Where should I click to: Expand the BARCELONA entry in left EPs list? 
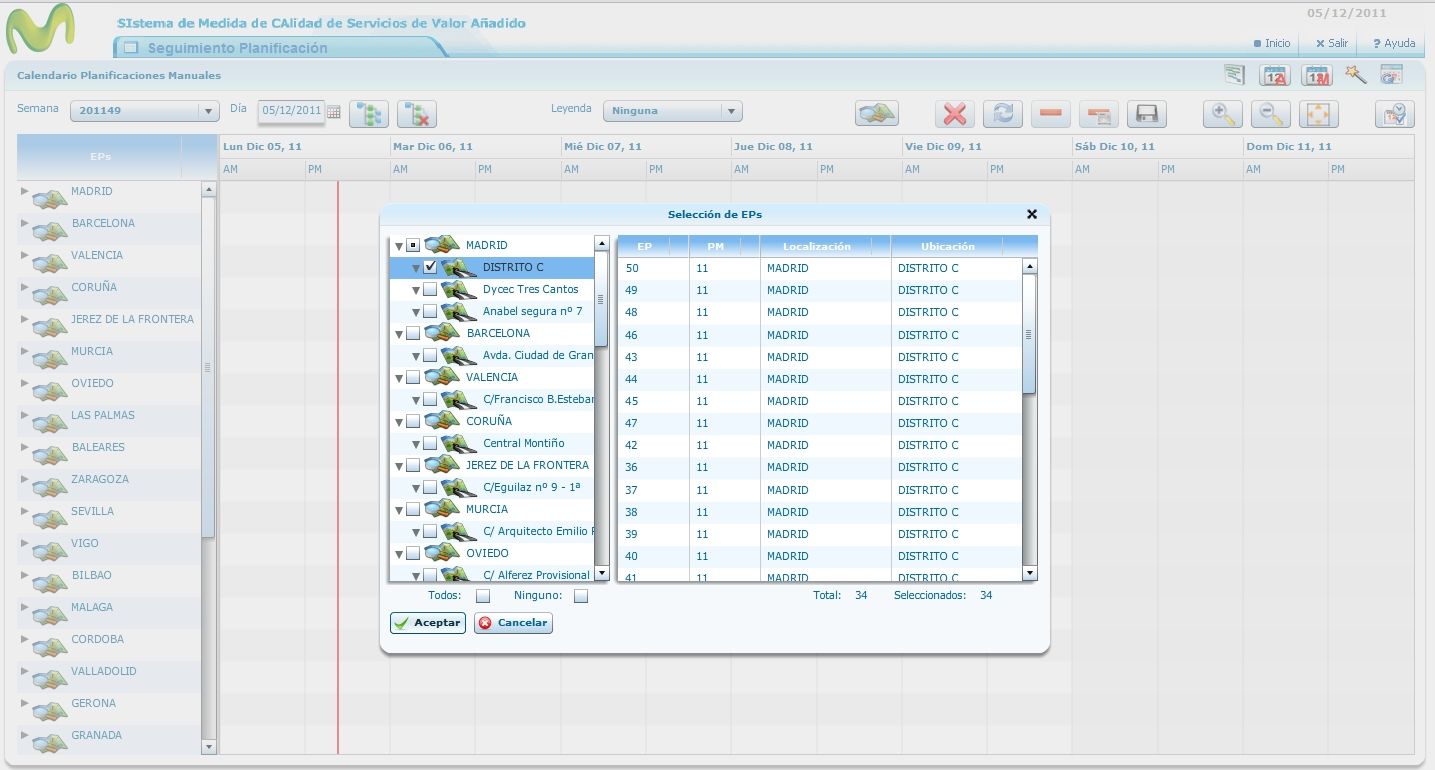tap(25, 223)
